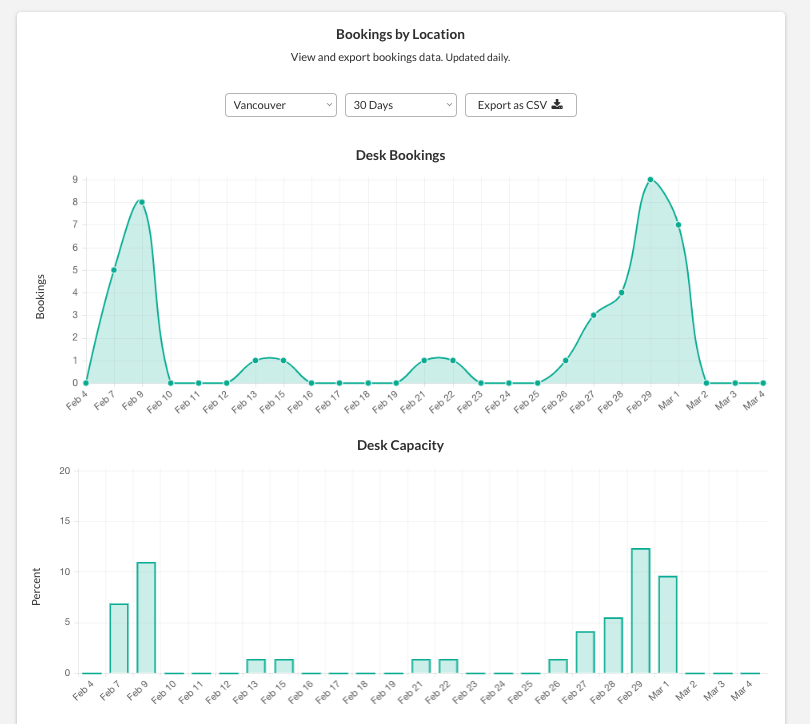Click the Feb 13 data point on the line chart
Viewport: 810px width, 724px height.
tap(255, 360)
